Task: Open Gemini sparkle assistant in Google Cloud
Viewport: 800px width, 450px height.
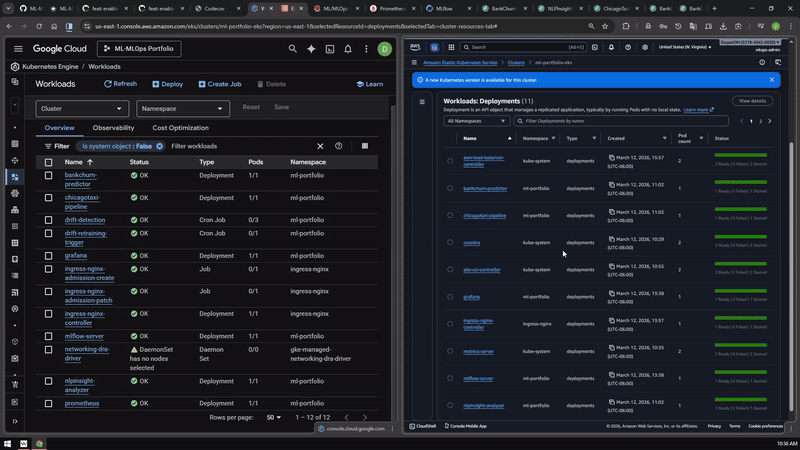Action: point(311,49)
